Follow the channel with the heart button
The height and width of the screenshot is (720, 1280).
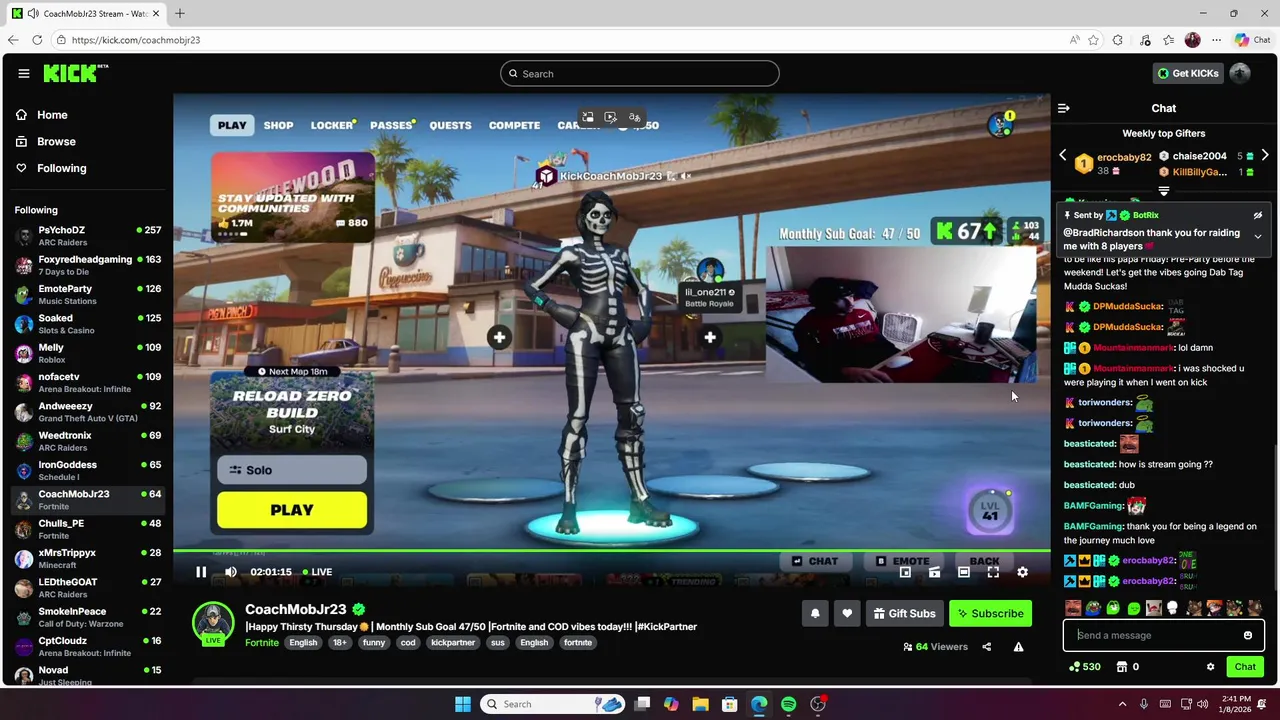pos(847,613)
